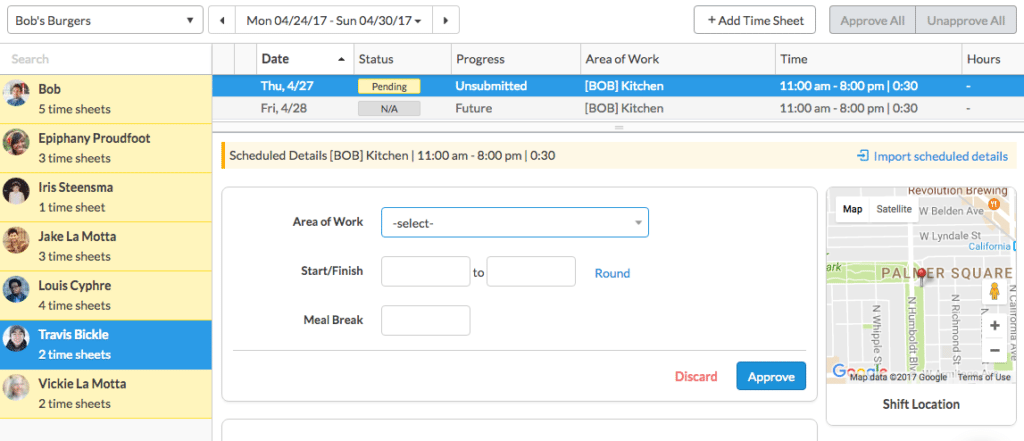This screenshot has width=1024, height=441.
Task: Click the red map location pin
Action: click(x=921, y=277)
